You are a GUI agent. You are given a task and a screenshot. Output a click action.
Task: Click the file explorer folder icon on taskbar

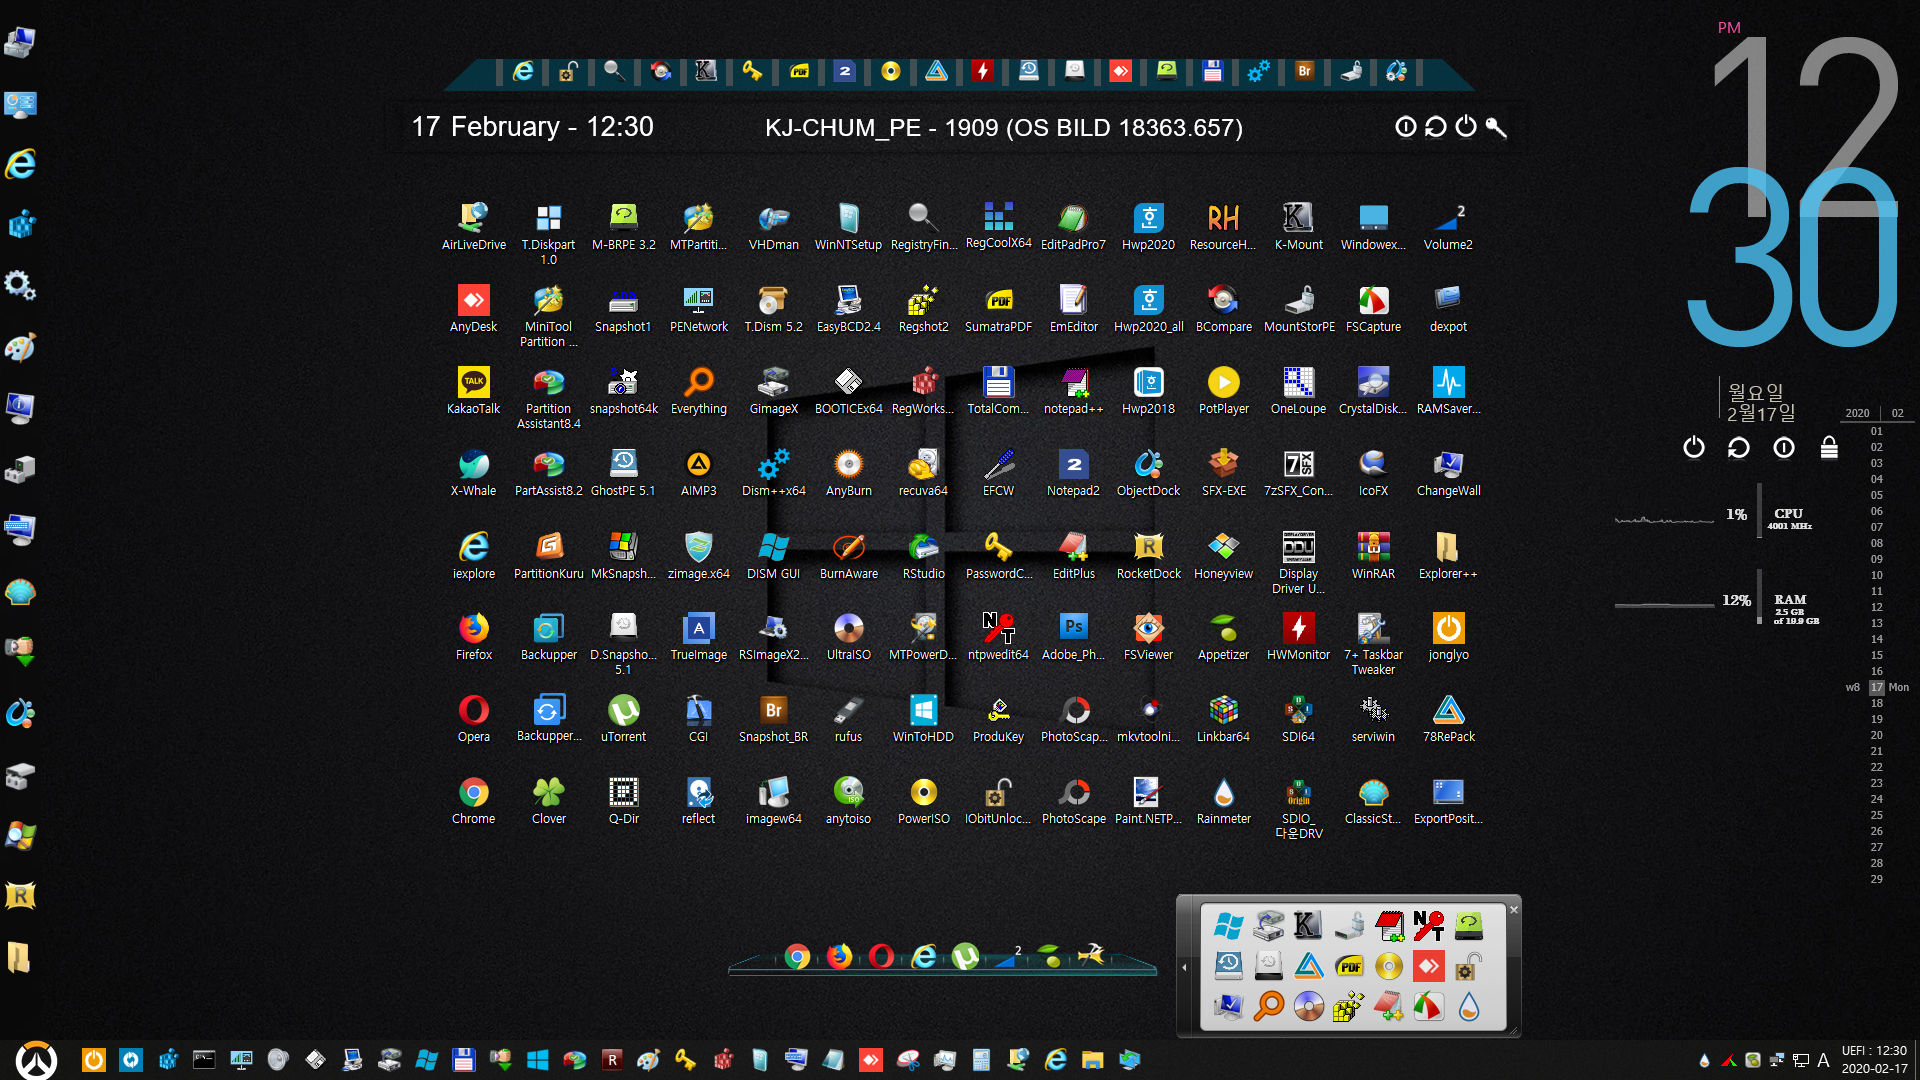(x=1093, y=1060)
